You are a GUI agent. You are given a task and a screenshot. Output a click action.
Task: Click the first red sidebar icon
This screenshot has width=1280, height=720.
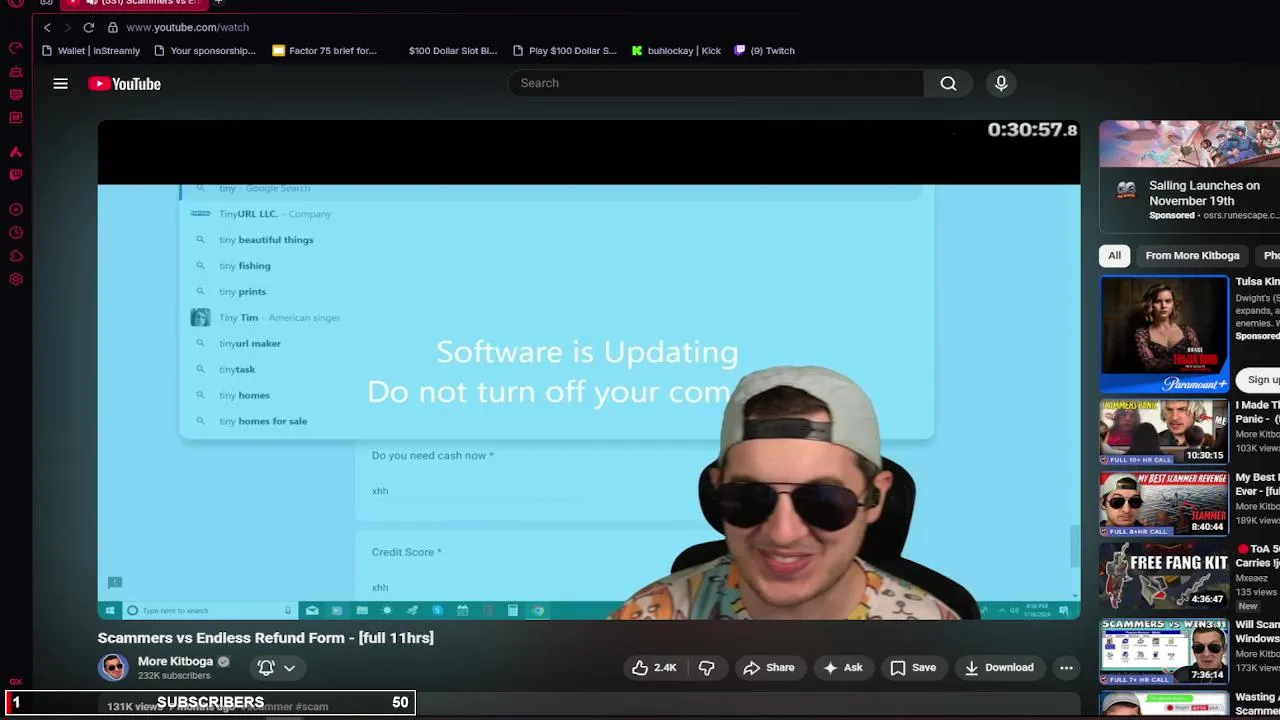pyautogui.click(x=15, y=48)
